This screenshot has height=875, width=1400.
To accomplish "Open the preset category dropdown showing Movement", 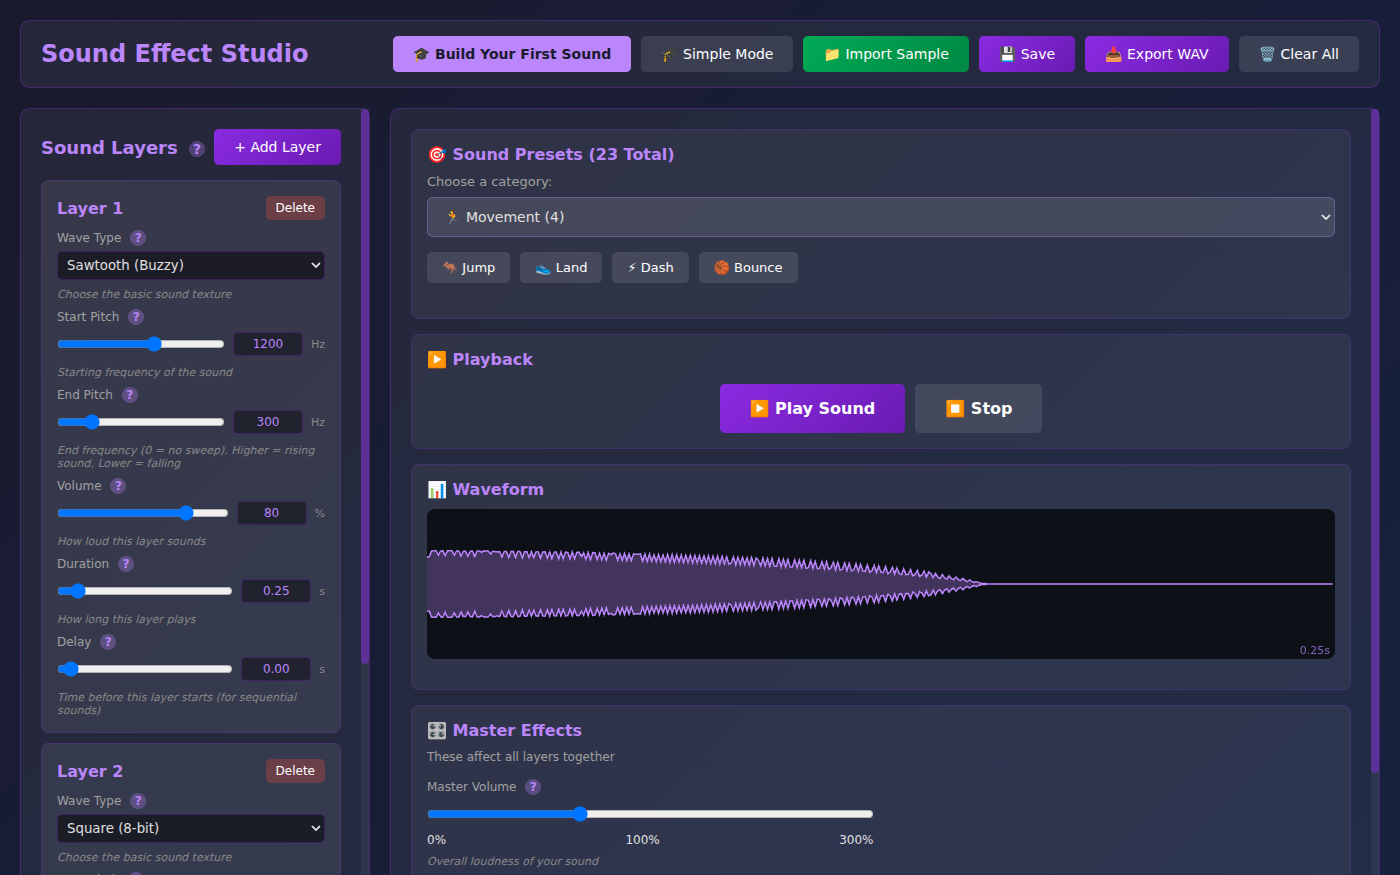I will pos(881,217).
